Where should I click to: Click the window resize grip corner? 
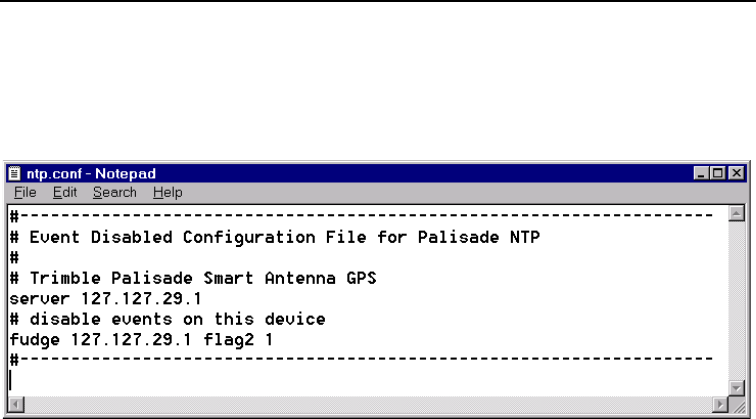[x=740, y=404]
